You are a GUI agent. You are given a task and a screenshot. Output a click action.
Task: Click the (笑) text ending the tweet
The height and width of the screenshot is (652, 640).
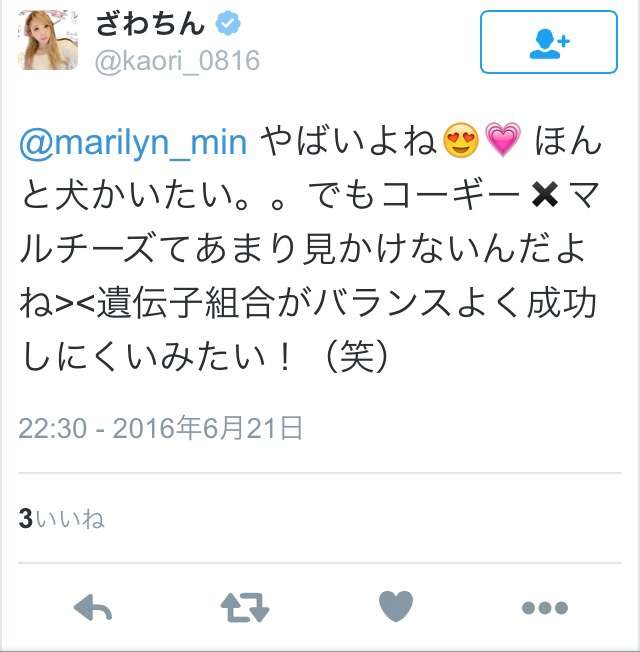[x=357, y=356]
